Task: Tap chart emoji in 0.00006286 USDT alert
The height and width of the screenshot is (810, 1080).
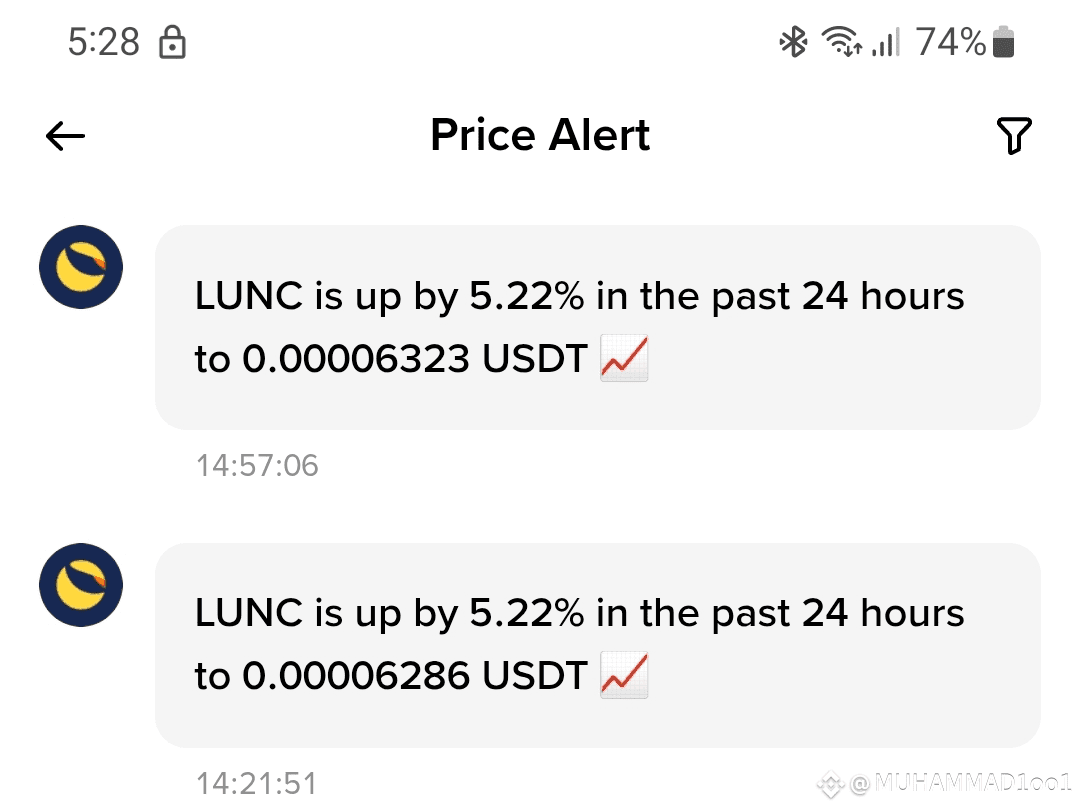Action: click(624, 675)
